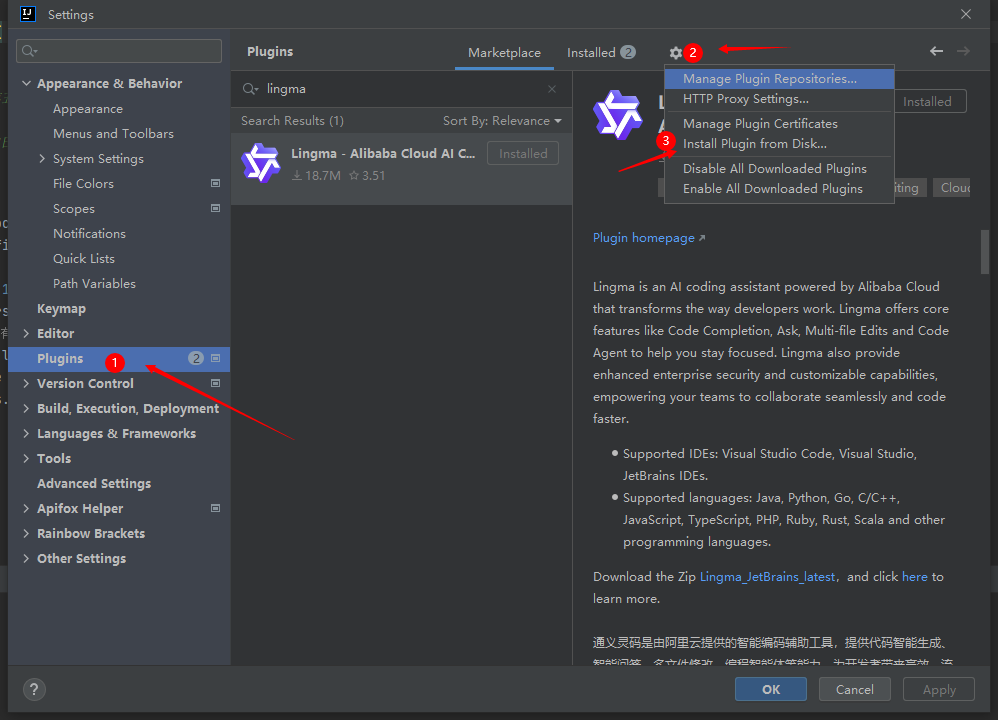Click the OK button
The width and height of the screenshot is (998, 720).
point(771,689)
